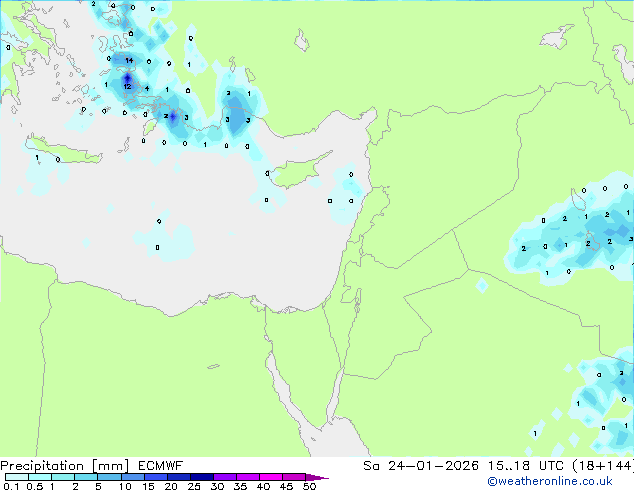Click the '0.5' legend scale label
The width and height of the screenshot is (634, 490).
coord(34,486)
